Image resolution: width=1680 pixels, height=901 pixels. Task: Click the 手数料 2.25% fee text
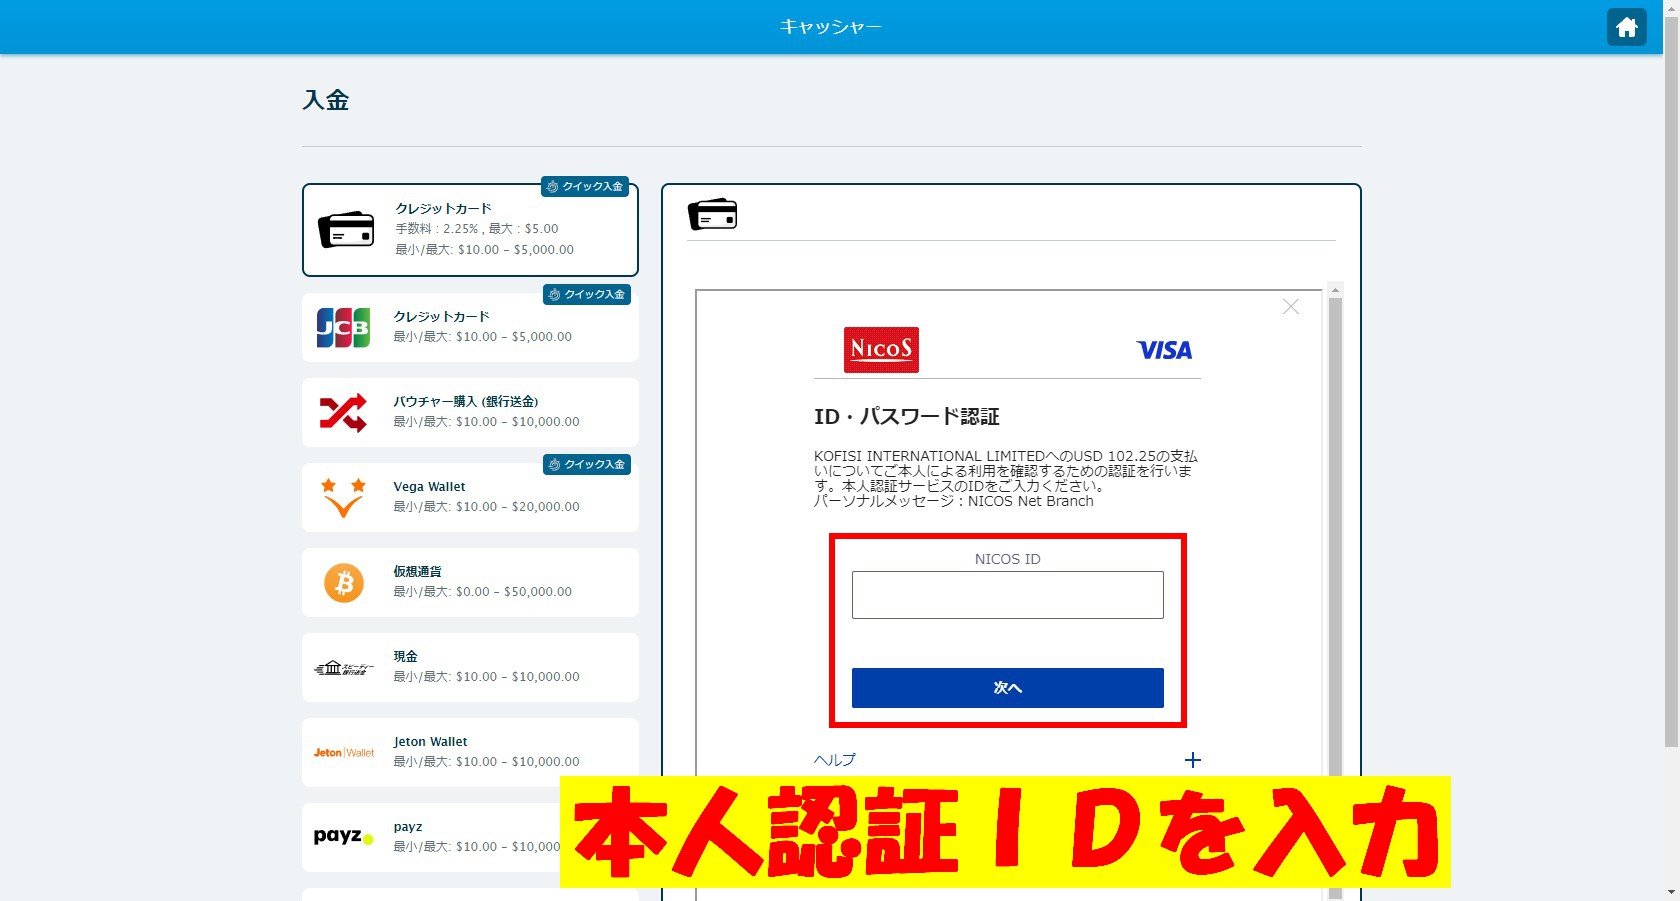click(x=476, y=229)
